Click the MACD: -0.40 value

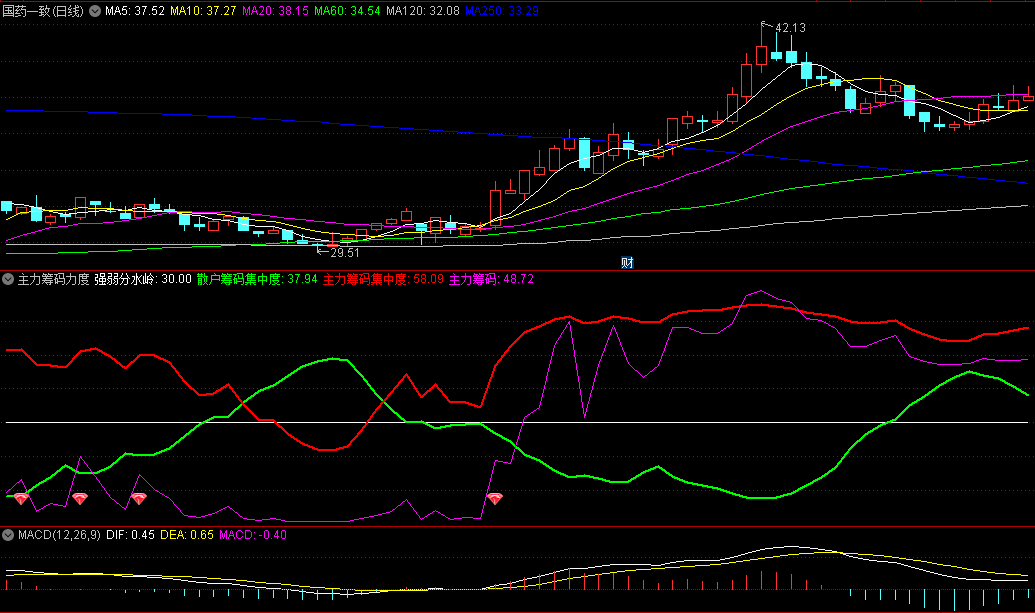tap(253, 535)
